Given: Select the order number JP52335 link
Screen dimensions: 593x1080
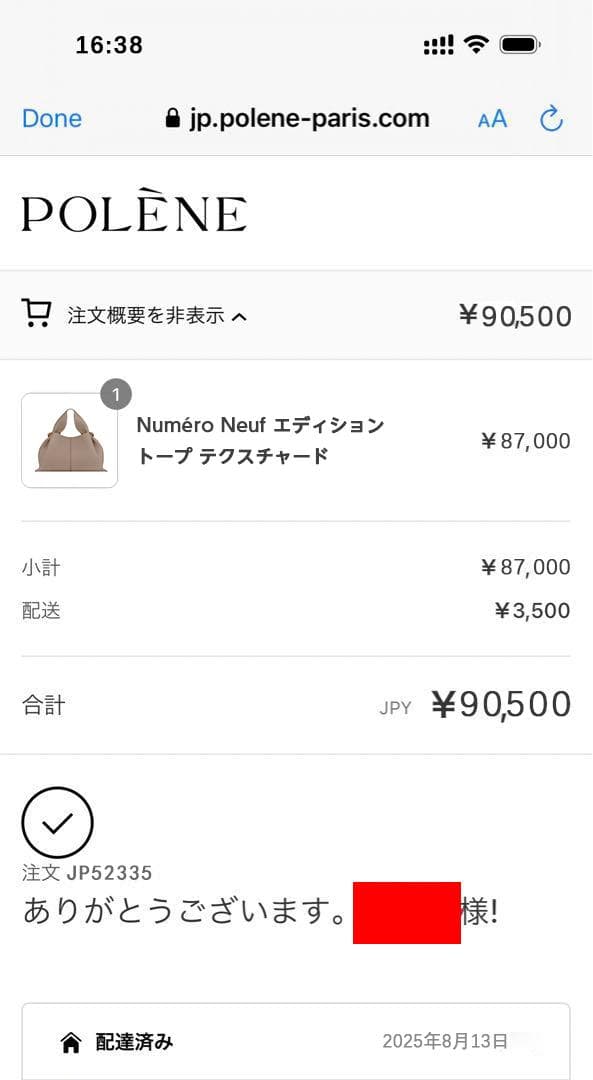Looking at the screenshot, I should tap(87, 872).
